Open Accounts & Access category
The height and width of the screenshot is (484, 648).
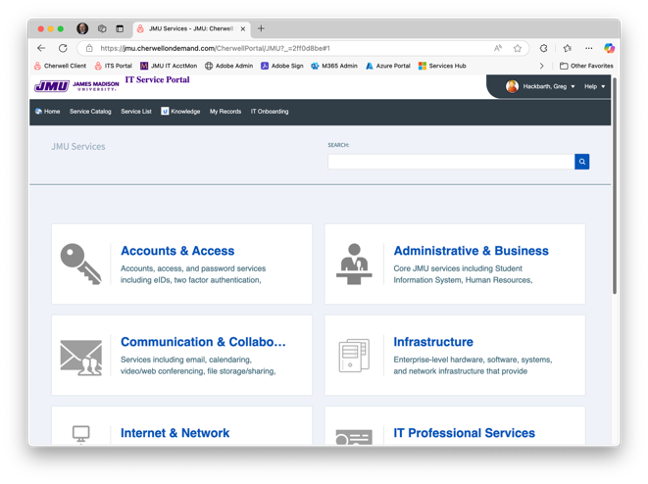coord(178,251)
